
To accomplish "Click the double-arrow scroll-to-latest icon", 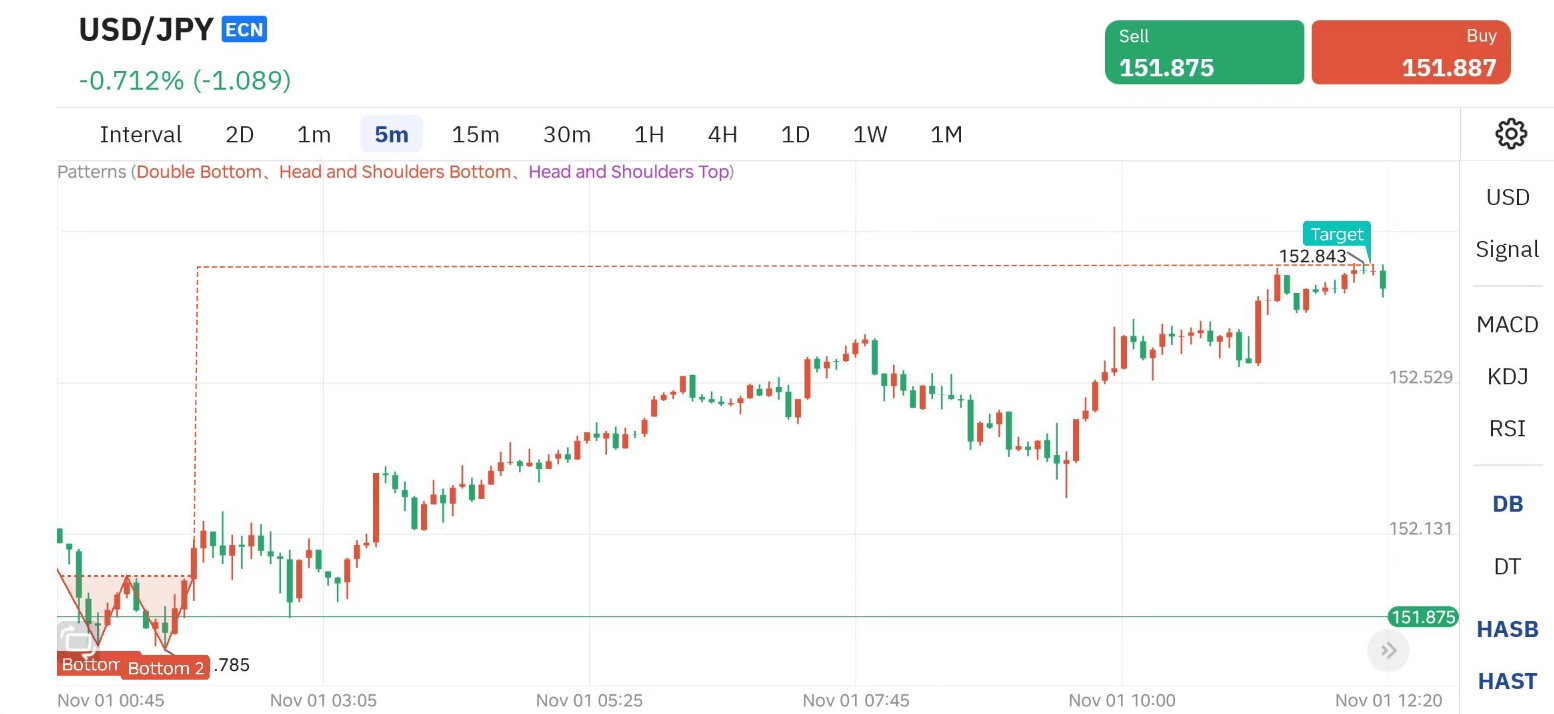I will [1388, 651].
